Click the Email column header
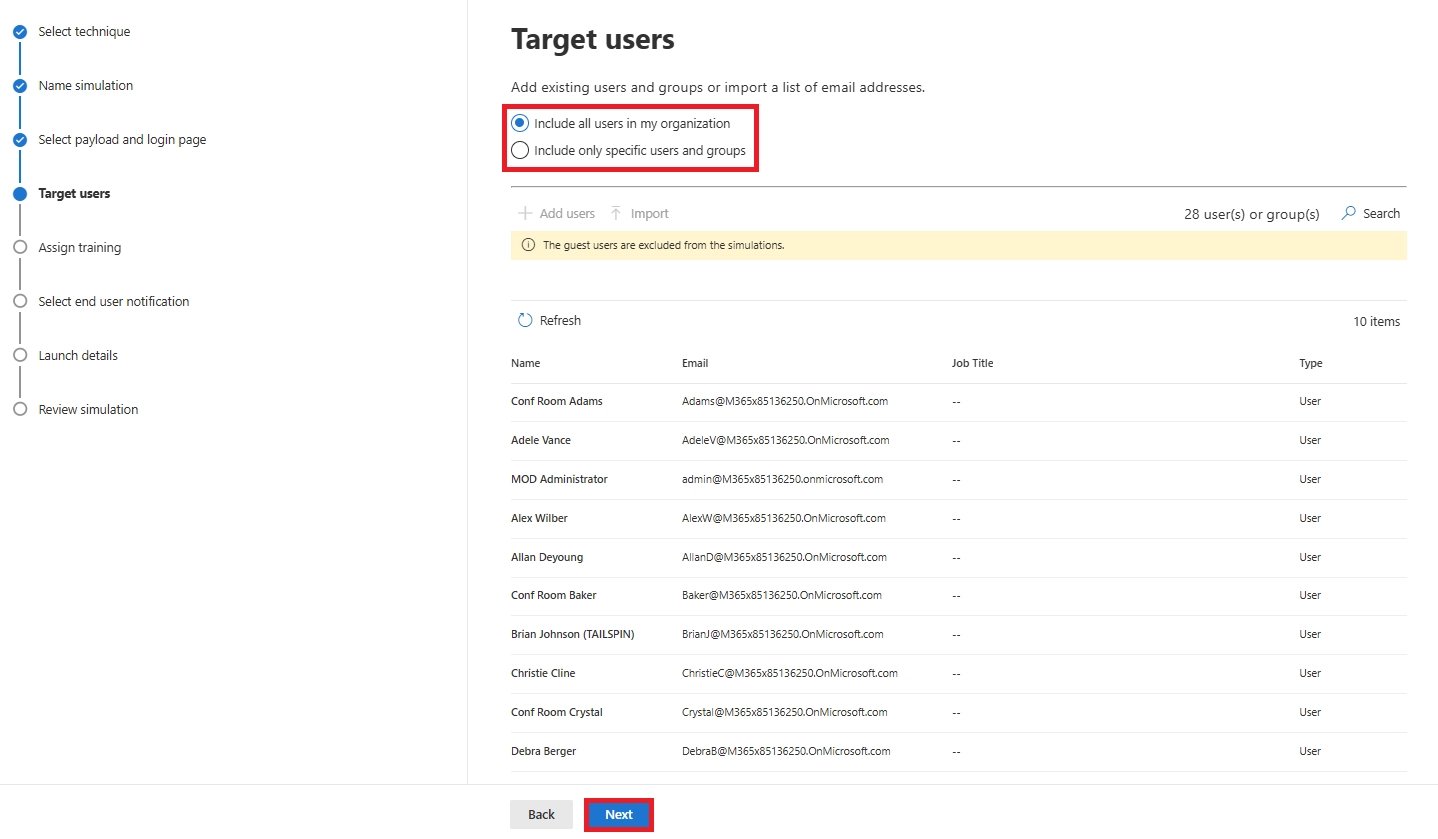 (x=694, y=363)
